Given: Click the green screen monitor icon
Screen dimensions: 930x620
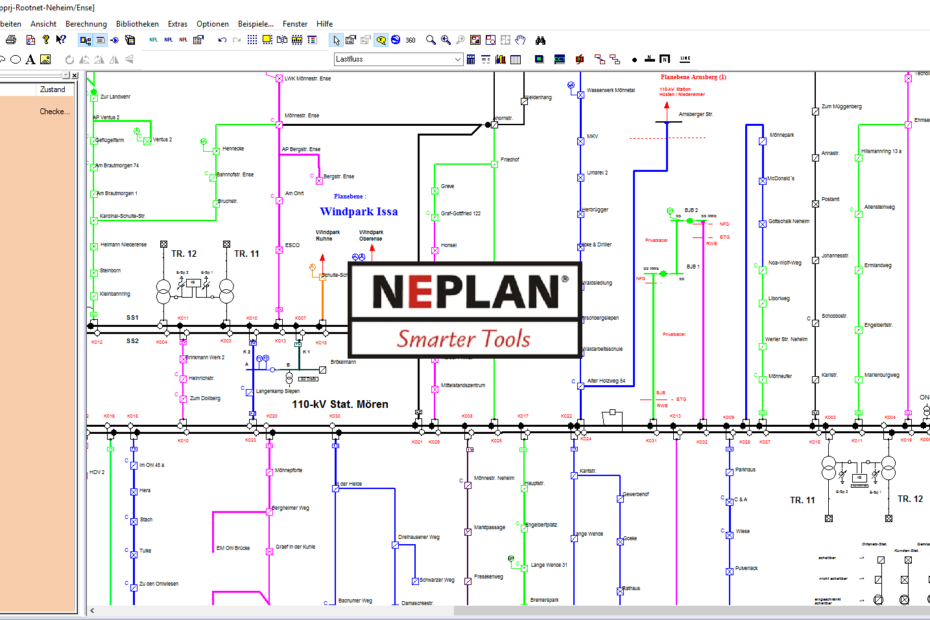Looking at the screenshot, I should pos(539,59).
